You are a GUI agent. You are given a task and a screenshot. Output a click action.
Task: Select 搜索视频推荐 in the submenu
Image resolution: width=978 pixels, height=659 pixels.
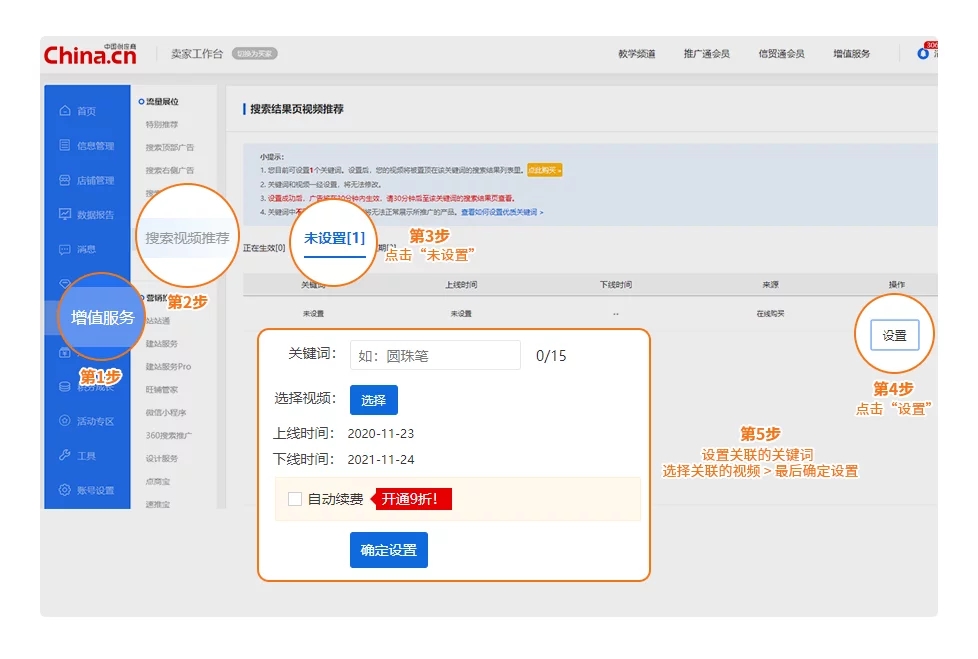coord(187,239)
